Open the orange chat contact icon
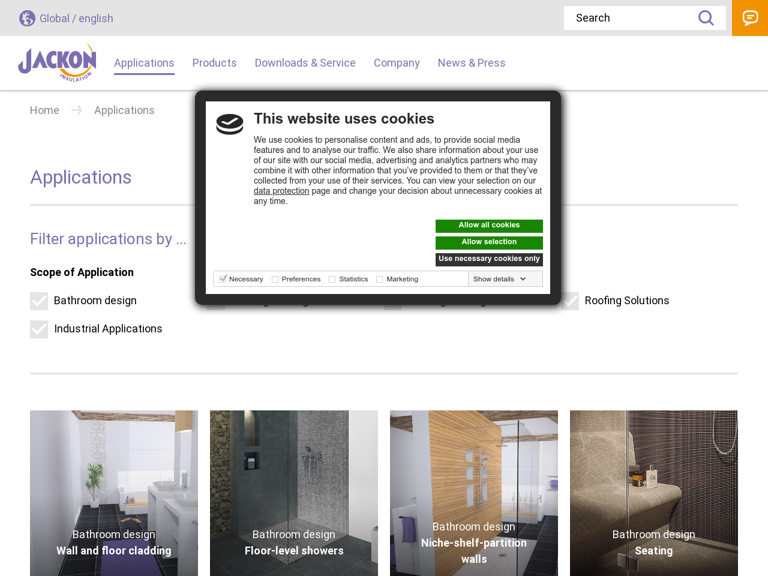This screenshot has height=576, width=768. coord(750,18)
